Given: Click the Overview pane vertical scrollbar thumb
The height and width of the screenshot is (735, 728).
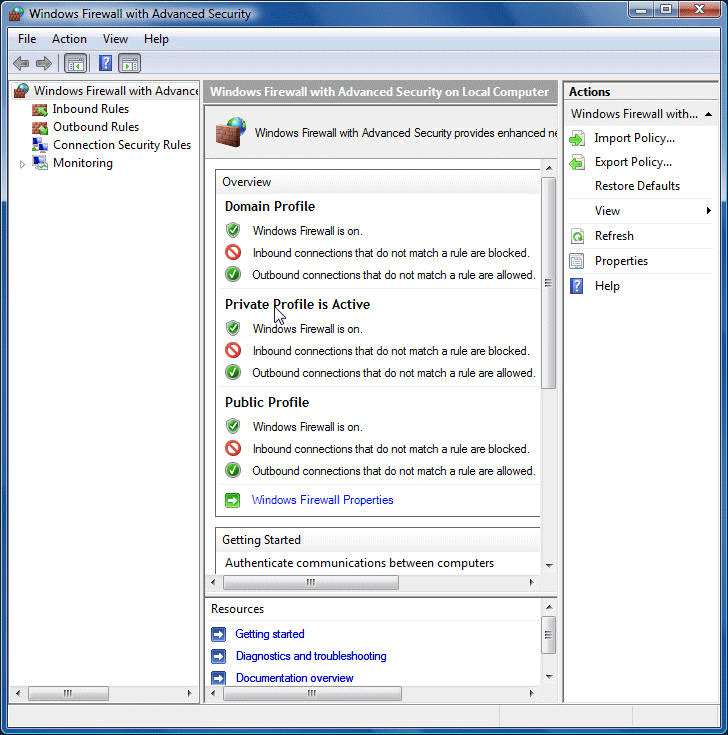Looking at the screenshot, I should pyautogui.click(x=548, y=283).
